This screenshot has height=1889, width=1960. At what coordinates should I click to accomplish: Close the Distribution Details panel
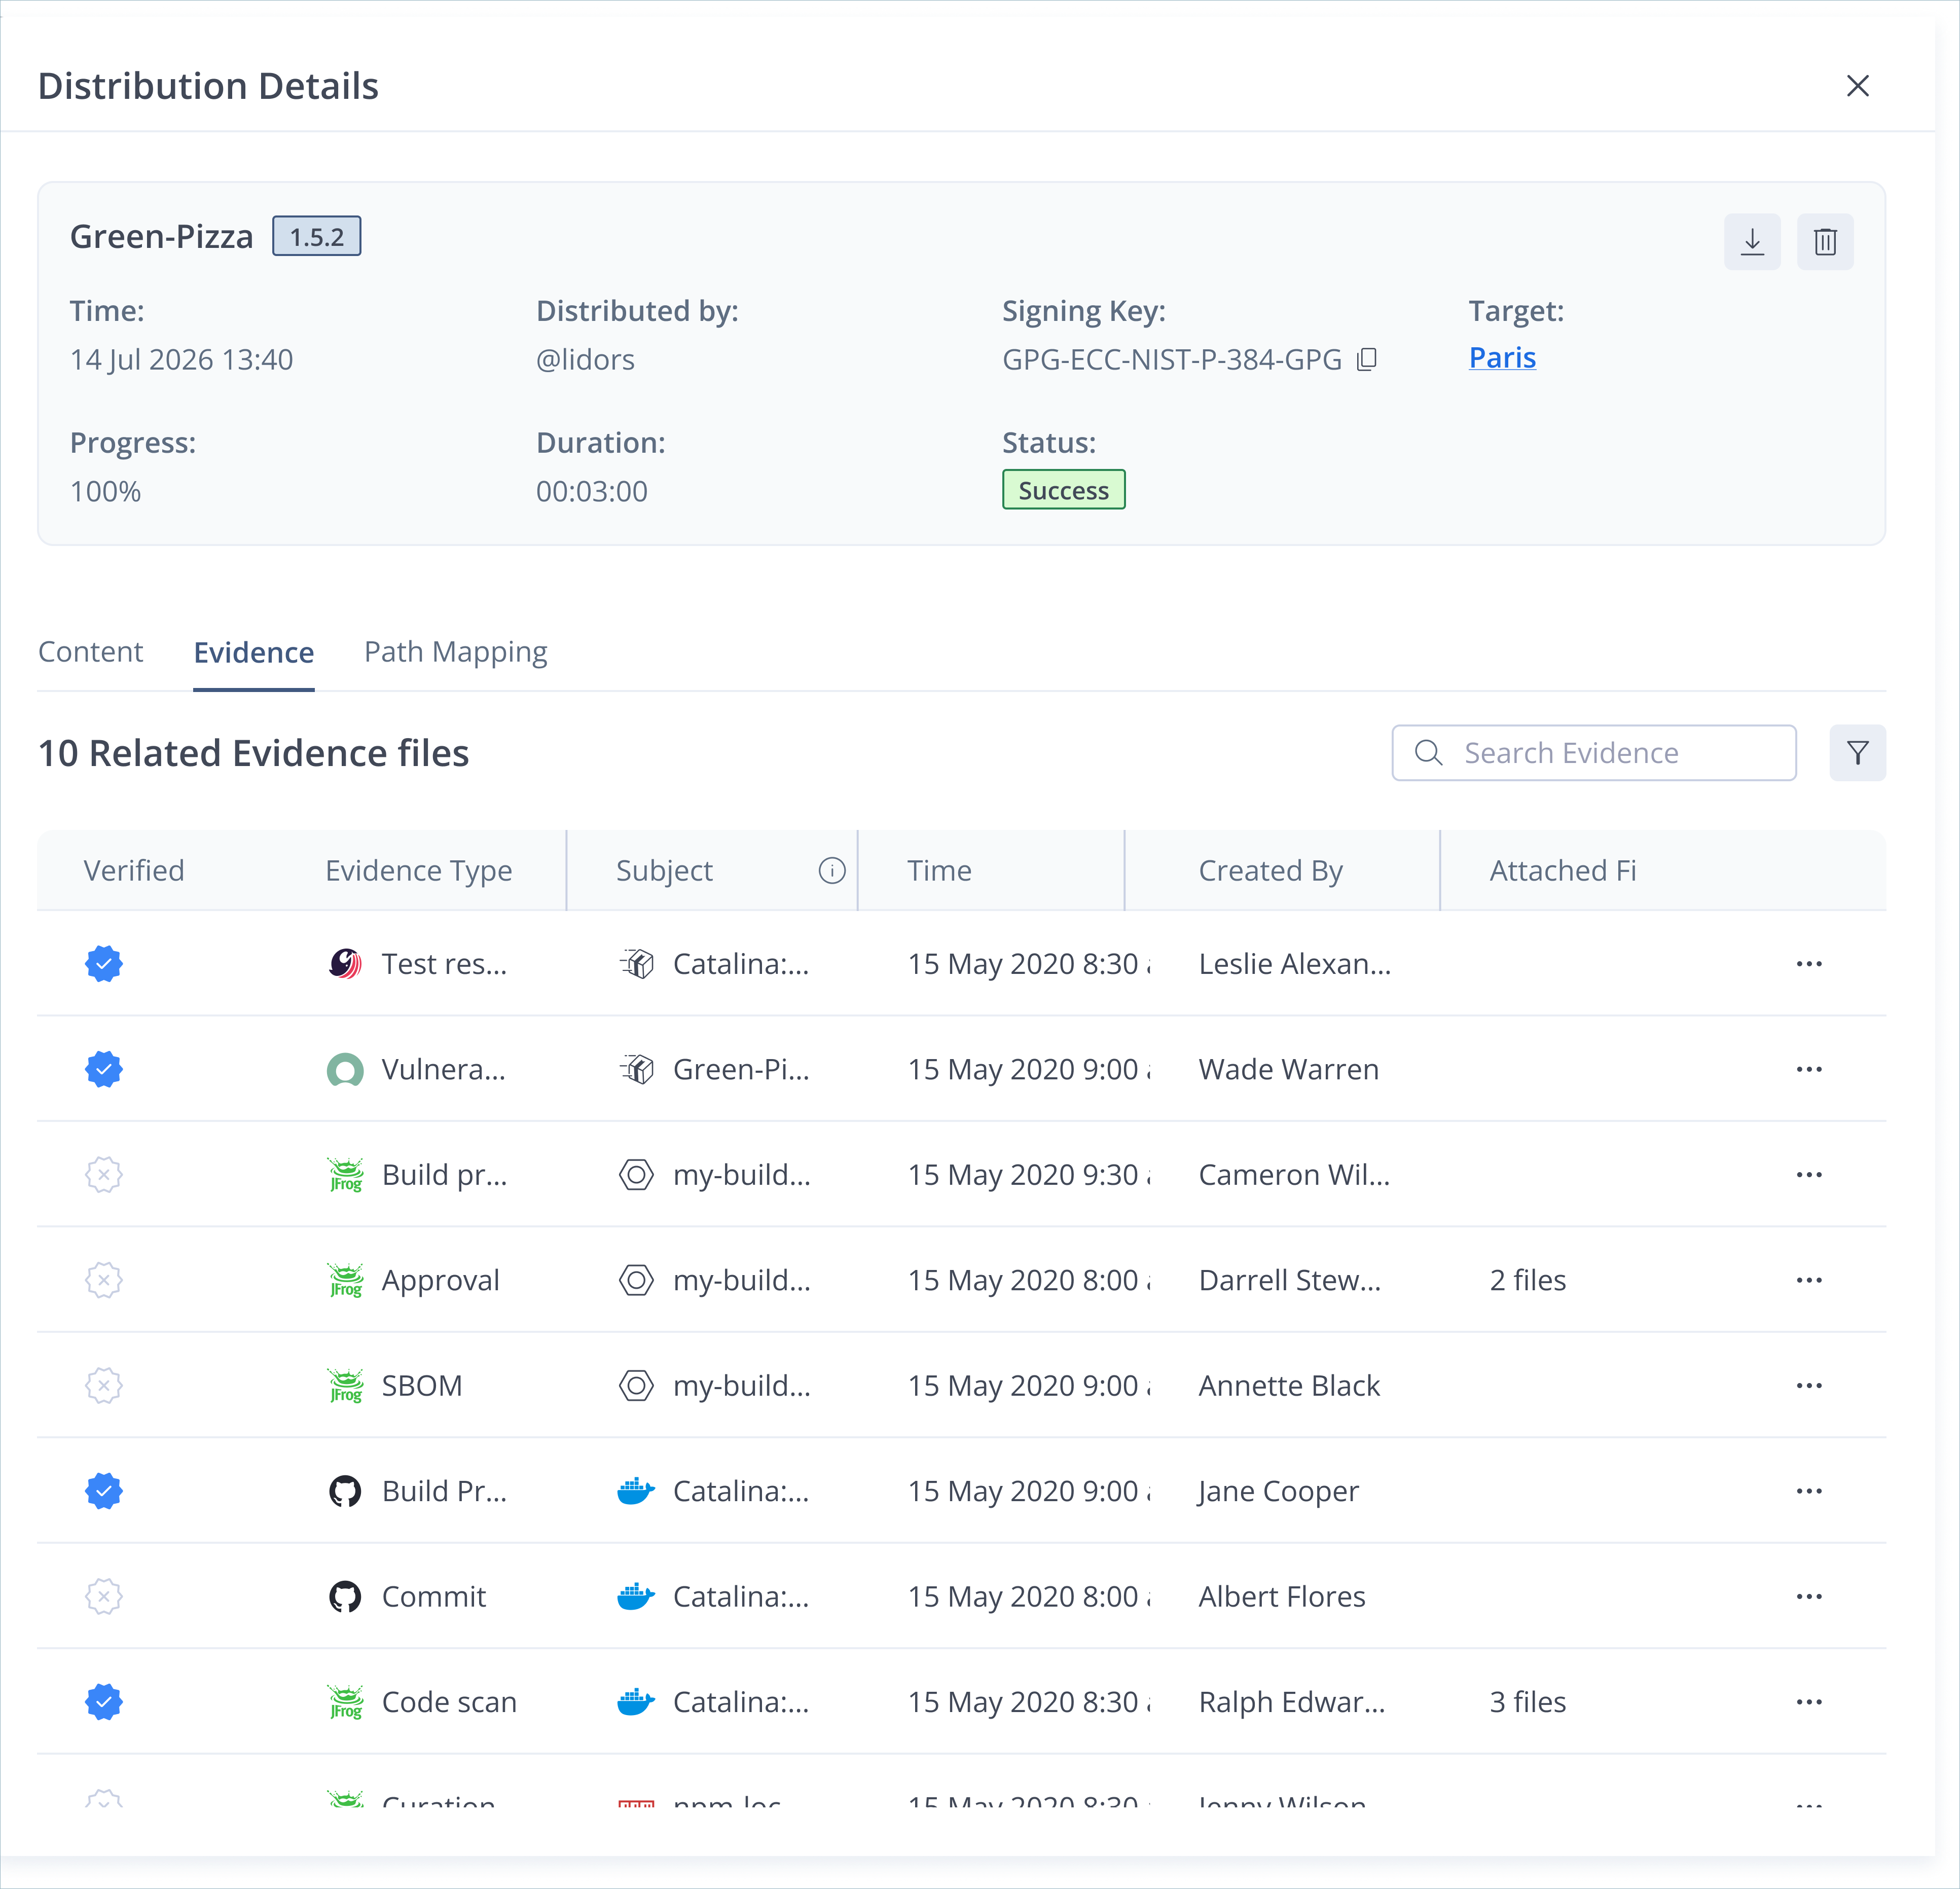click(x=1857, y=86)
